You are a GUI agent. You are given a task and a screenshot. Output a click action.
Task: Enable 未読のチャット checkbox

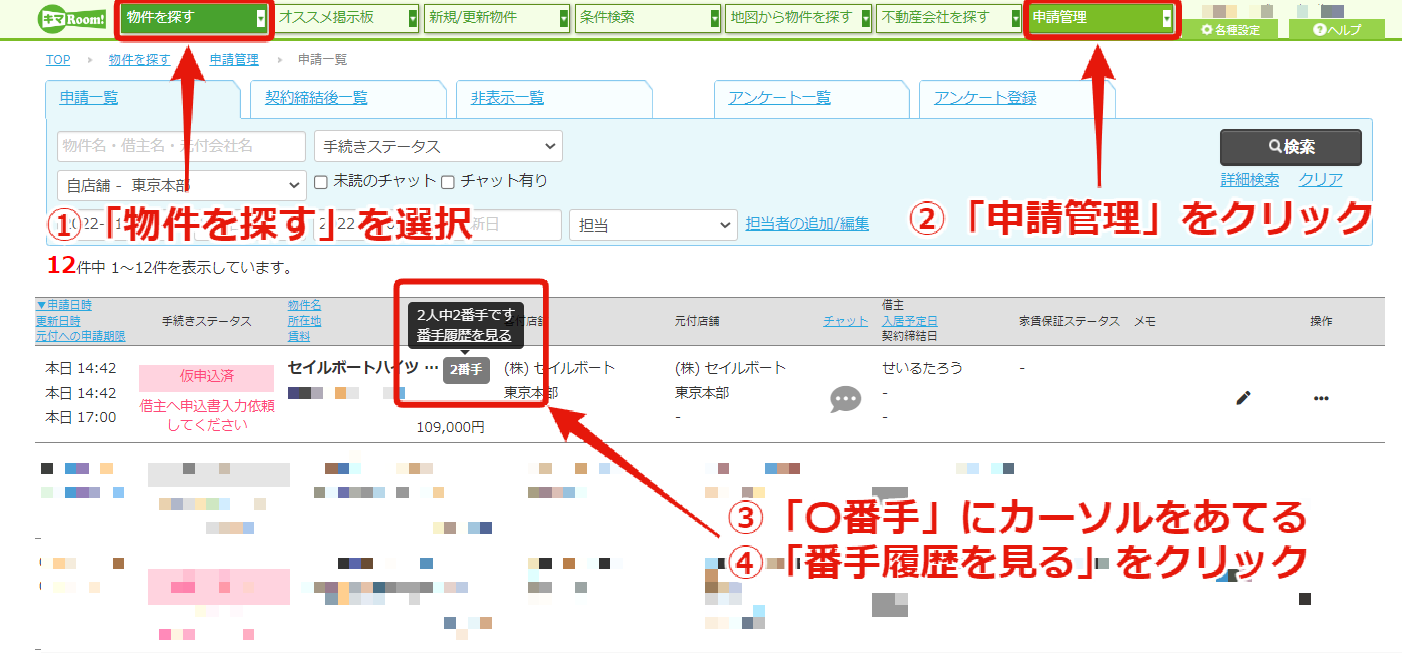(x=321, y=182)
